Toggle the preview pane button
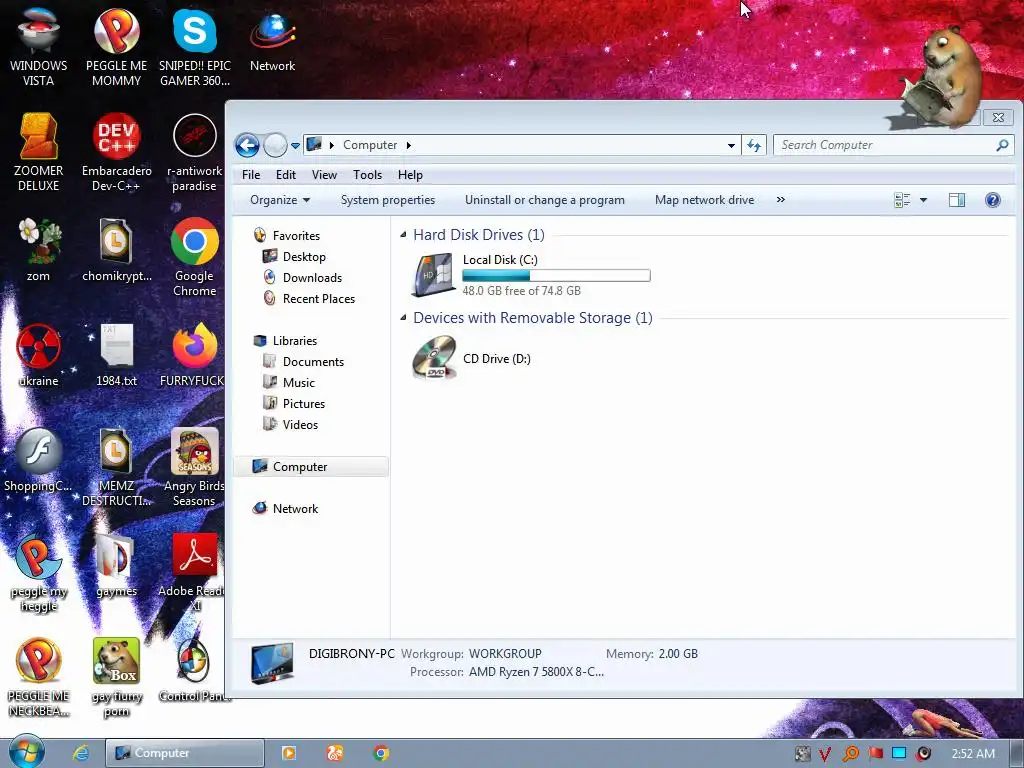1024x768 pixels. coord(957,200)
